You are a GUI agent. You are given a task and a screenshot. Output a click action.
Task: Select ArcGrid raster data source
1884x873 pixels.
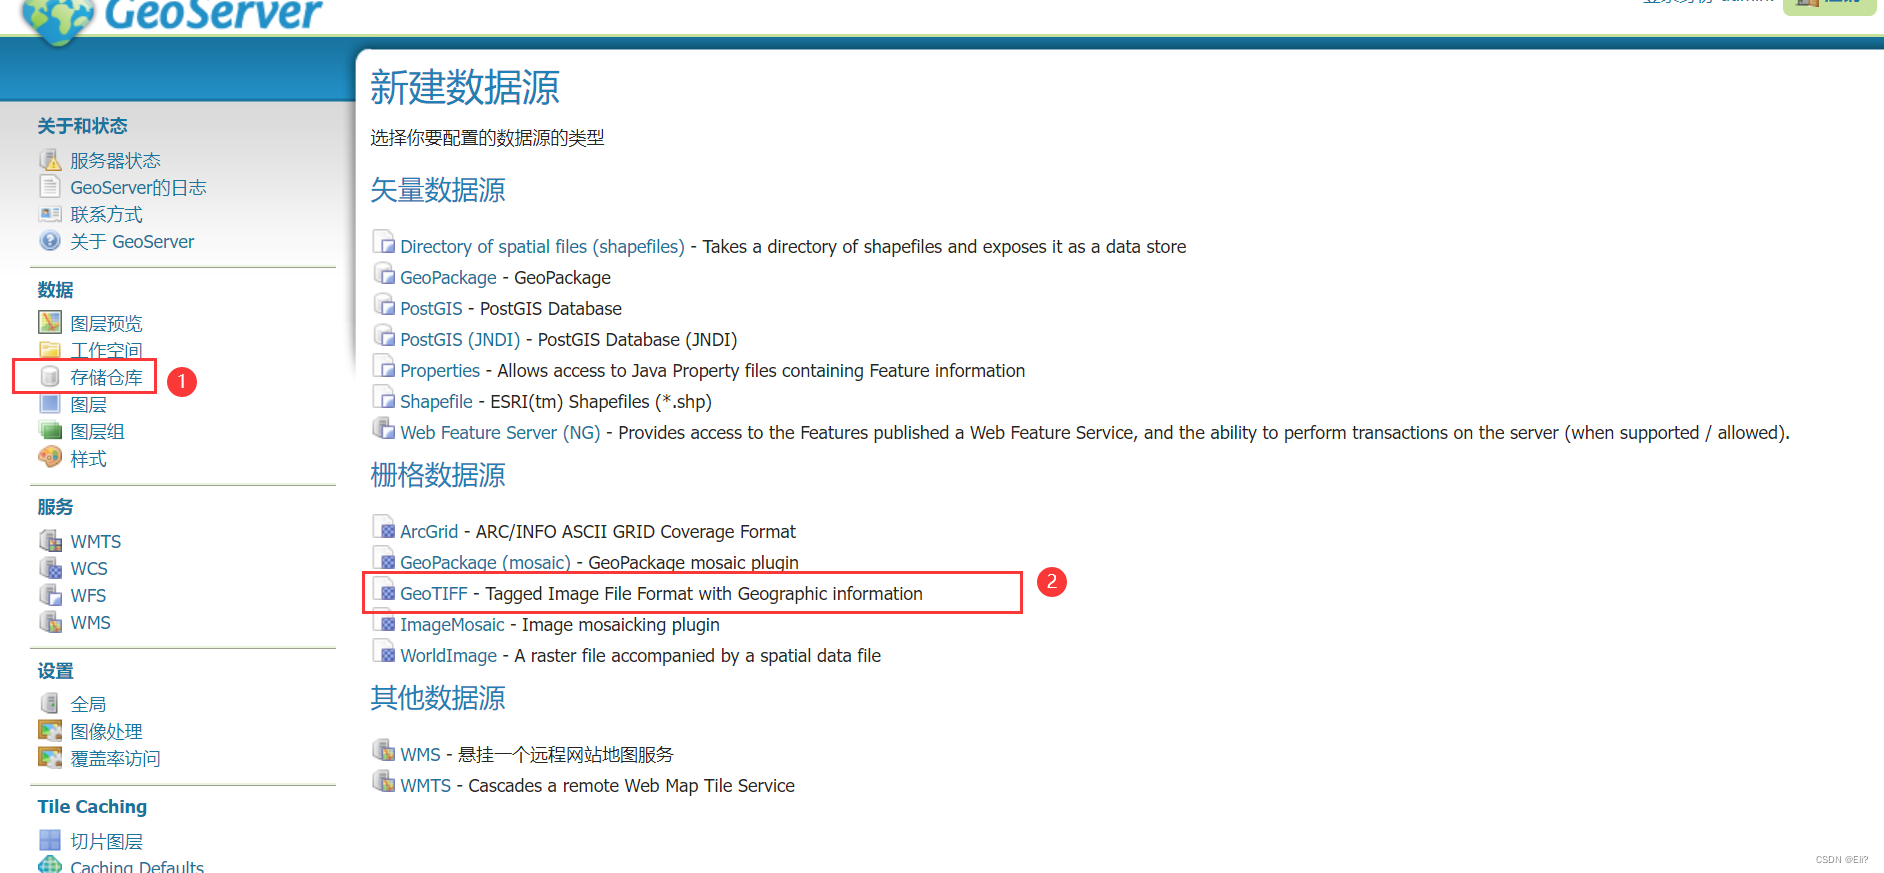point(429,531)
